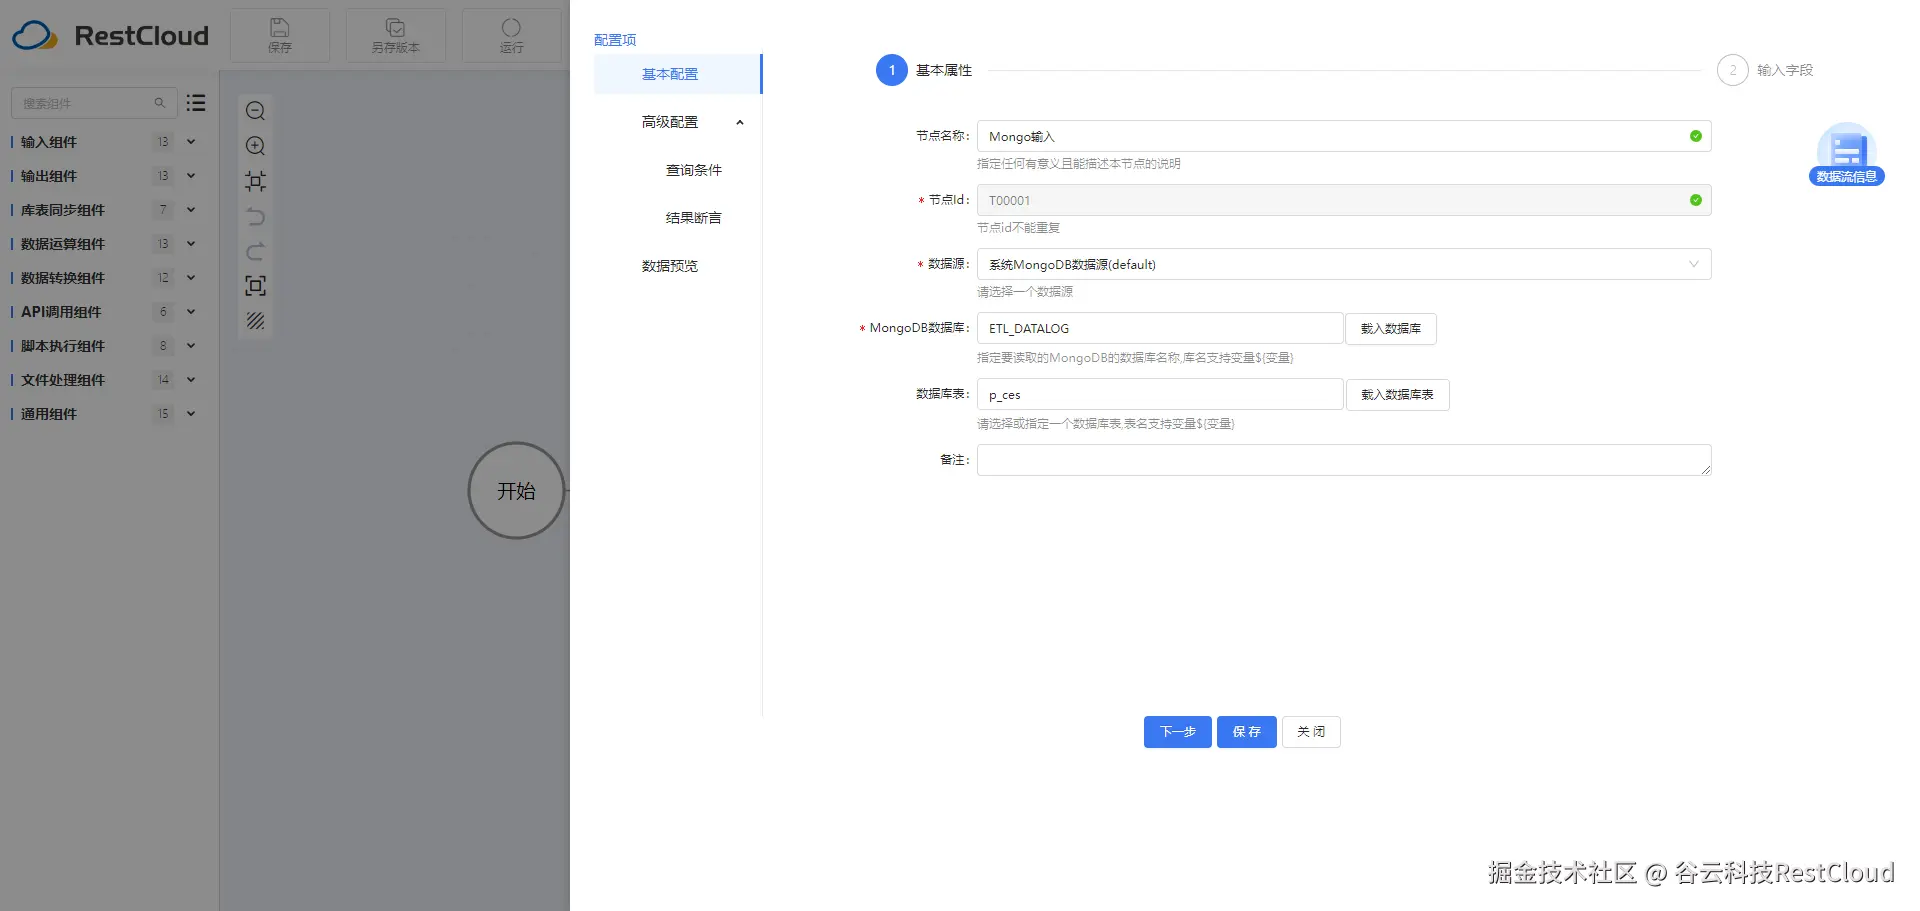Select the 开始 node on canvas

click(516, 491)
